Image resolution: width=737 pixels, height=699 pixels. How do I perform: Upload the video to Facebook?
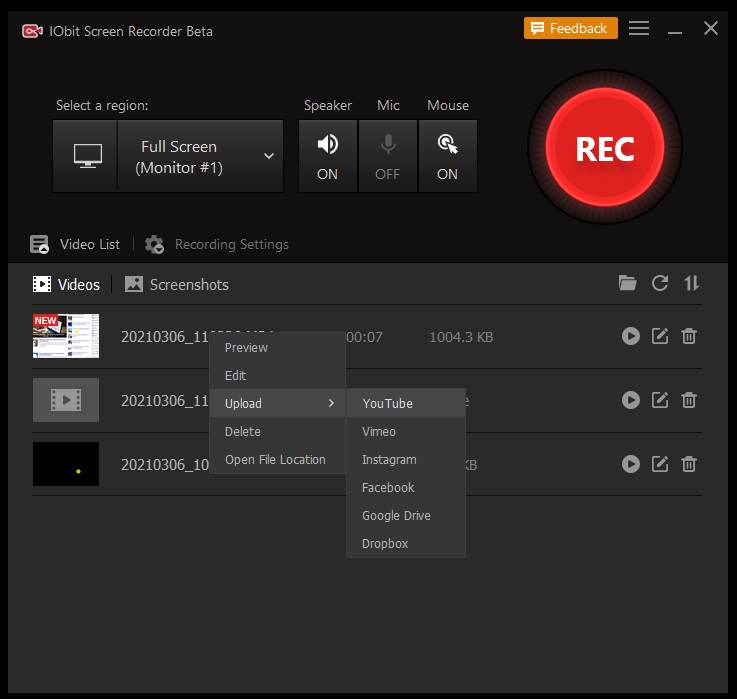pos(406,487)
